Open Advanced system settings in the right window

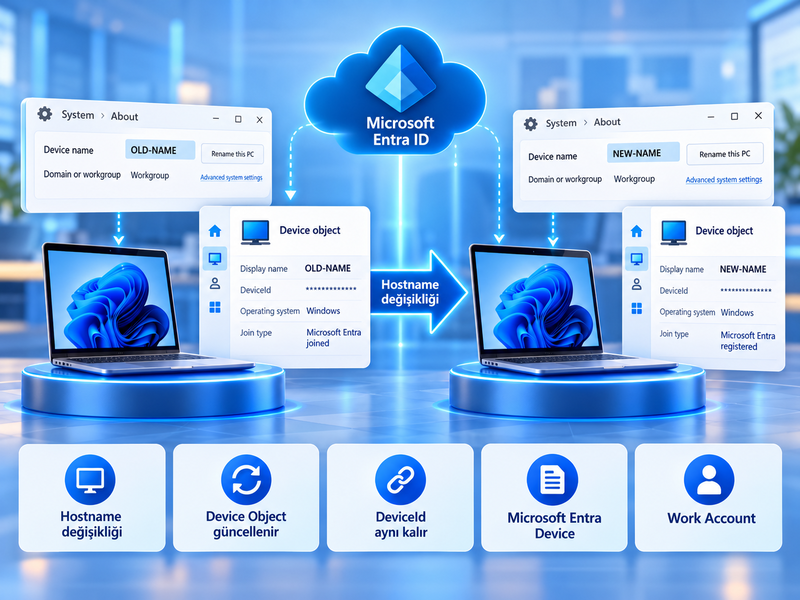pyautogui.click(x=724, y=180)
